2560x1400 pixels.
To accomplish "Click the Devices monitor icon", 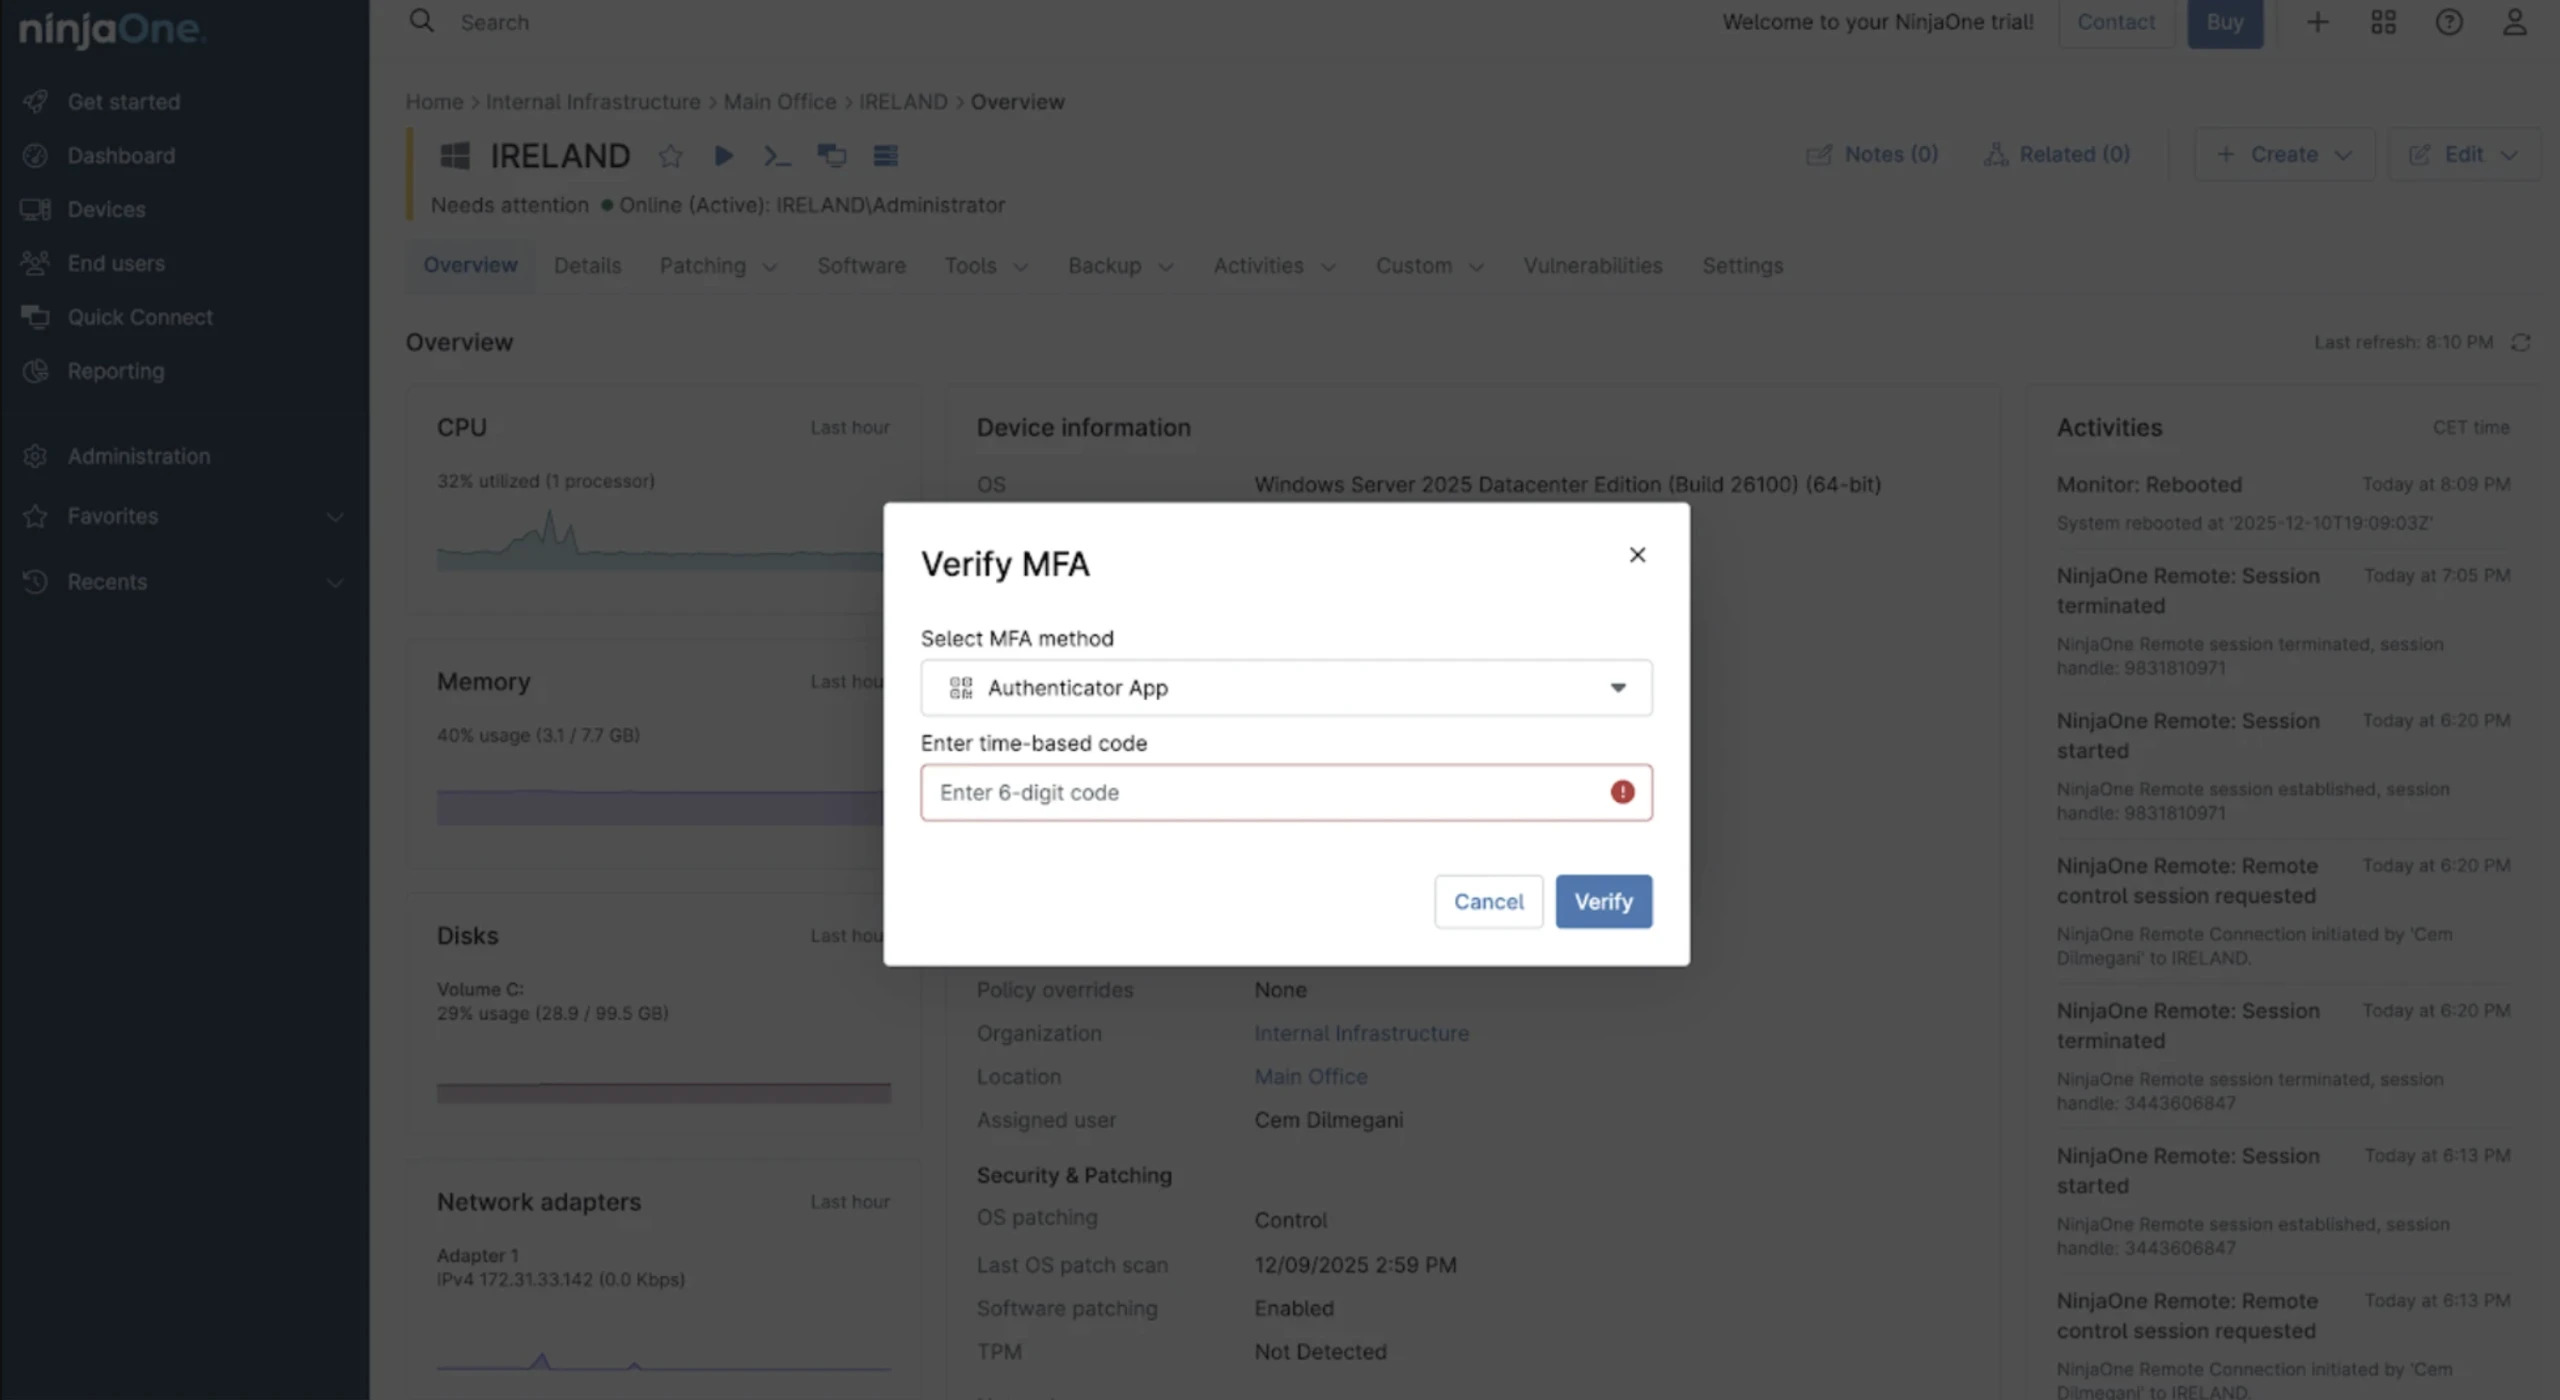I will (x=35, y=209).
